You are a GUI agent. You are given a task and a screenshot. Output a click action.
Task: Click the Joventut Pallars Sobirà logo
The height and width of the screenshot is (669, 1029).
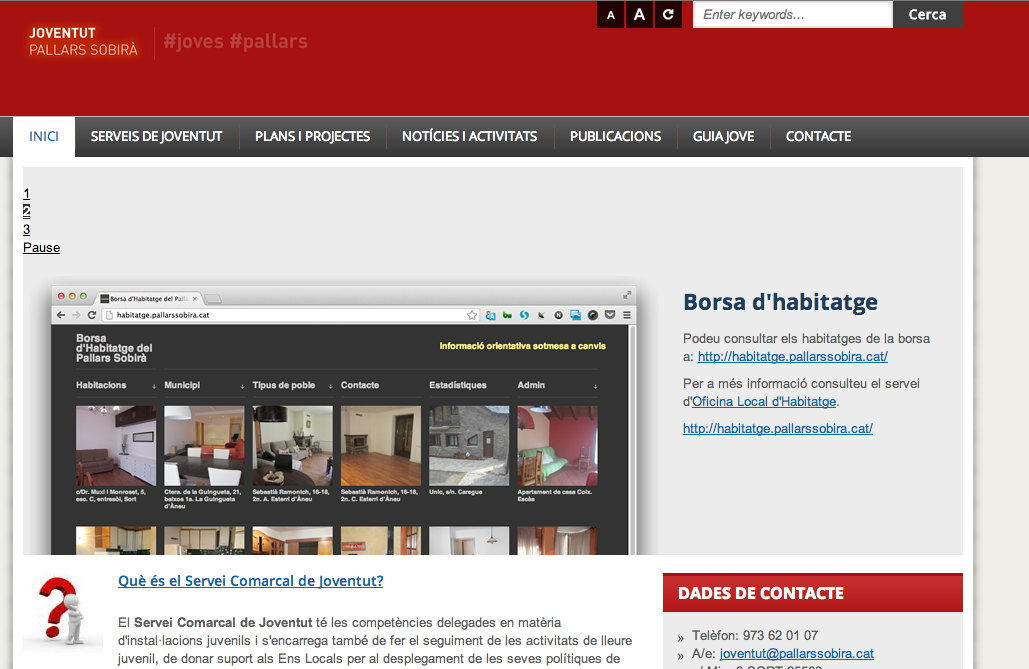click(x=83, y=41)
